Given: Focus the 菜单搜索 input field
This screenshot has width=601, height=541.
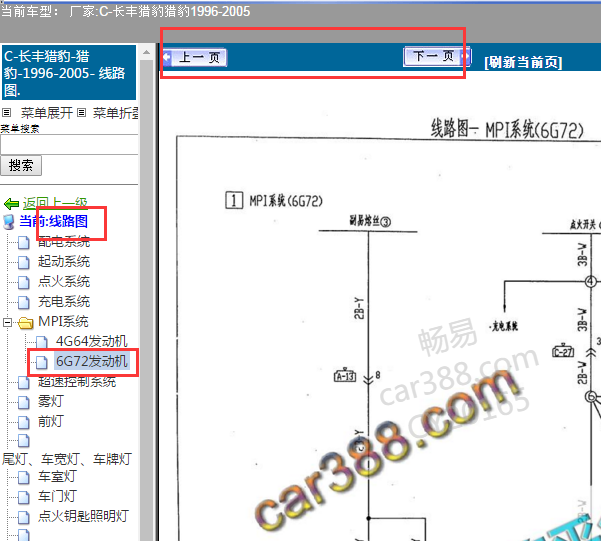Looking at the screenshot, I should 69,145.
